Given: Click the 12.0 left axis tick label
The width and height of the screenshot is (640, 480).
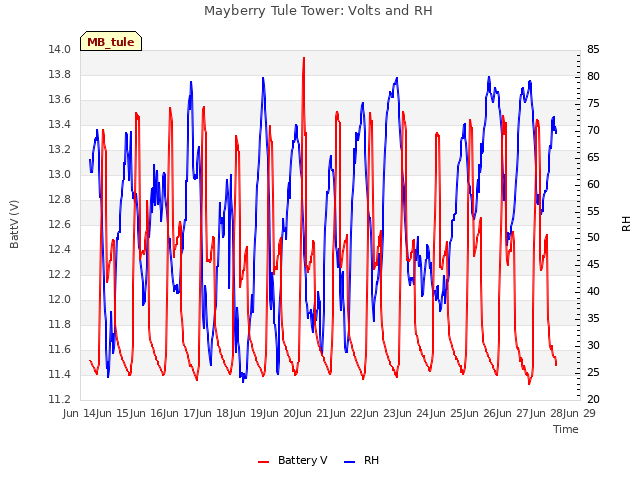Looking at the screenshot, I should coord(59,300).
